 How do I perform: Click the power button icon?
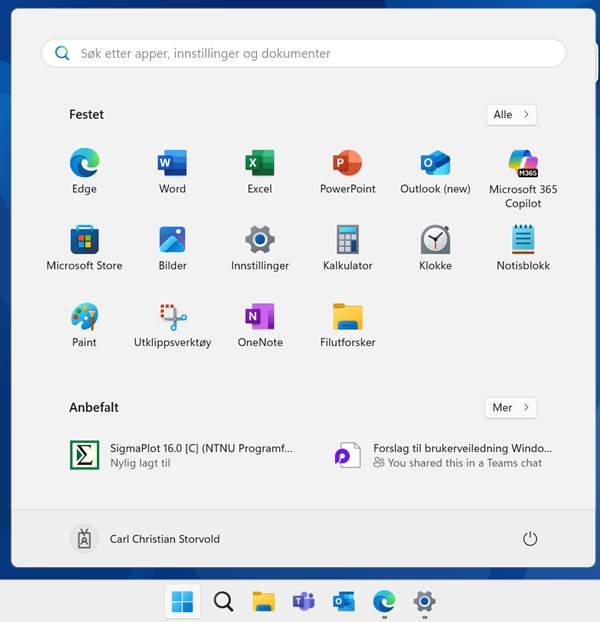click(530, 539)
